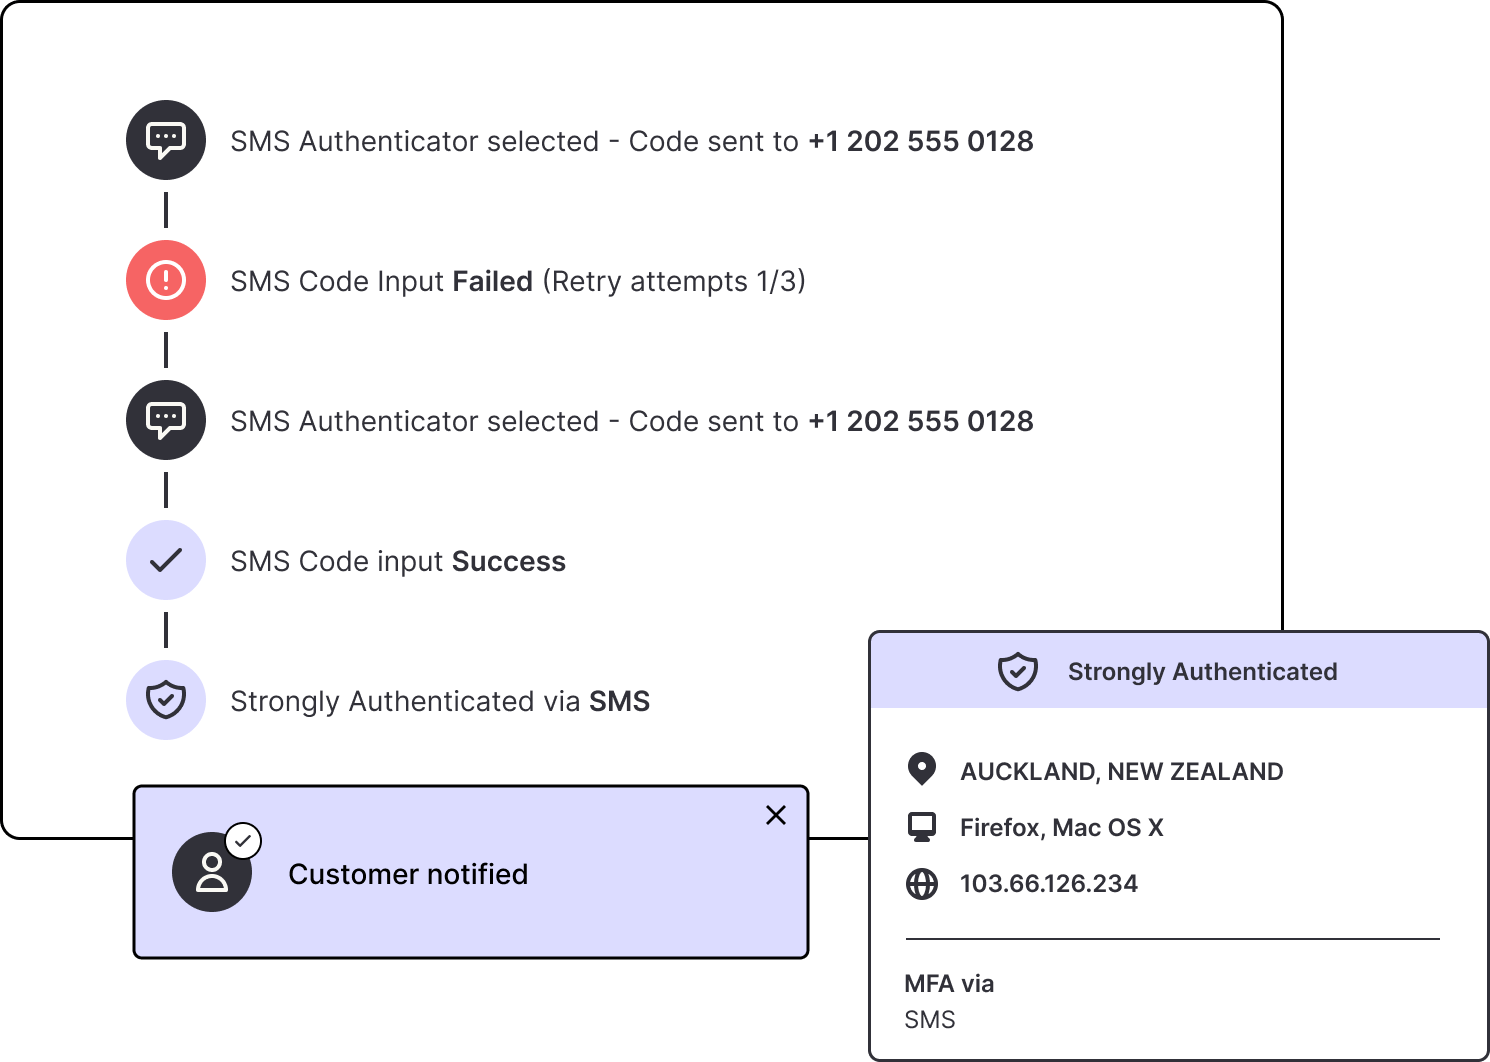Click the customer avatar in the notification
1490x1062 pixels.
213,871
